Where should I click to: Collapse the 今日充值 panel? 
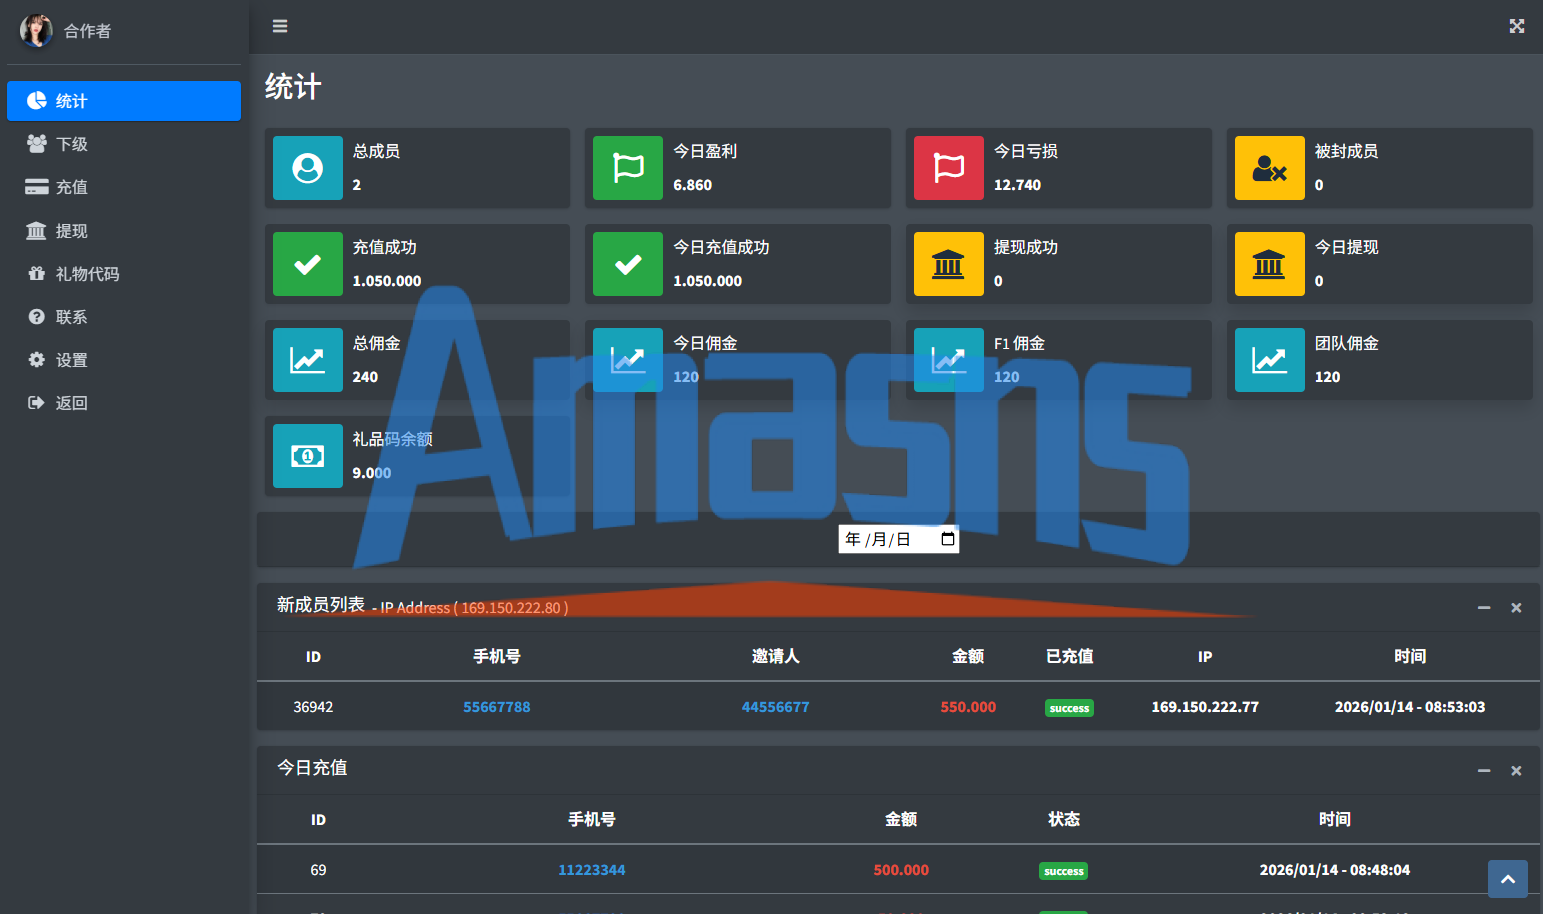pos(1484,771)
